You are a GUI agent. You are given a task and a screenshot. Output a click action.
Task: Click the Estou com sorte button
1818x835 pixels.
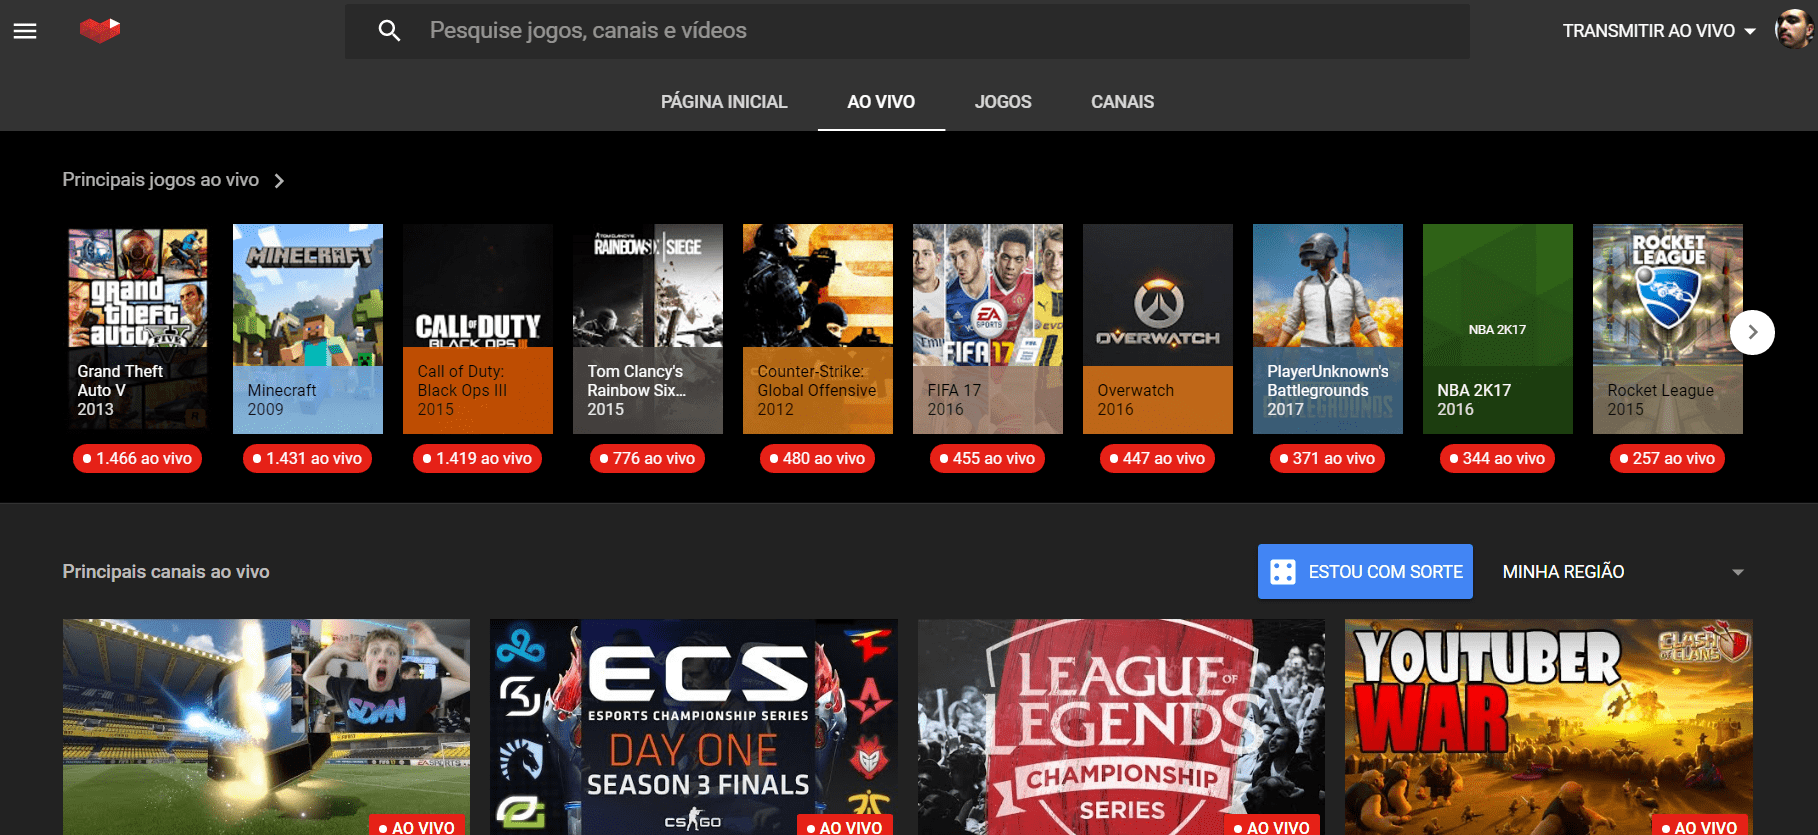(1365, 572)
